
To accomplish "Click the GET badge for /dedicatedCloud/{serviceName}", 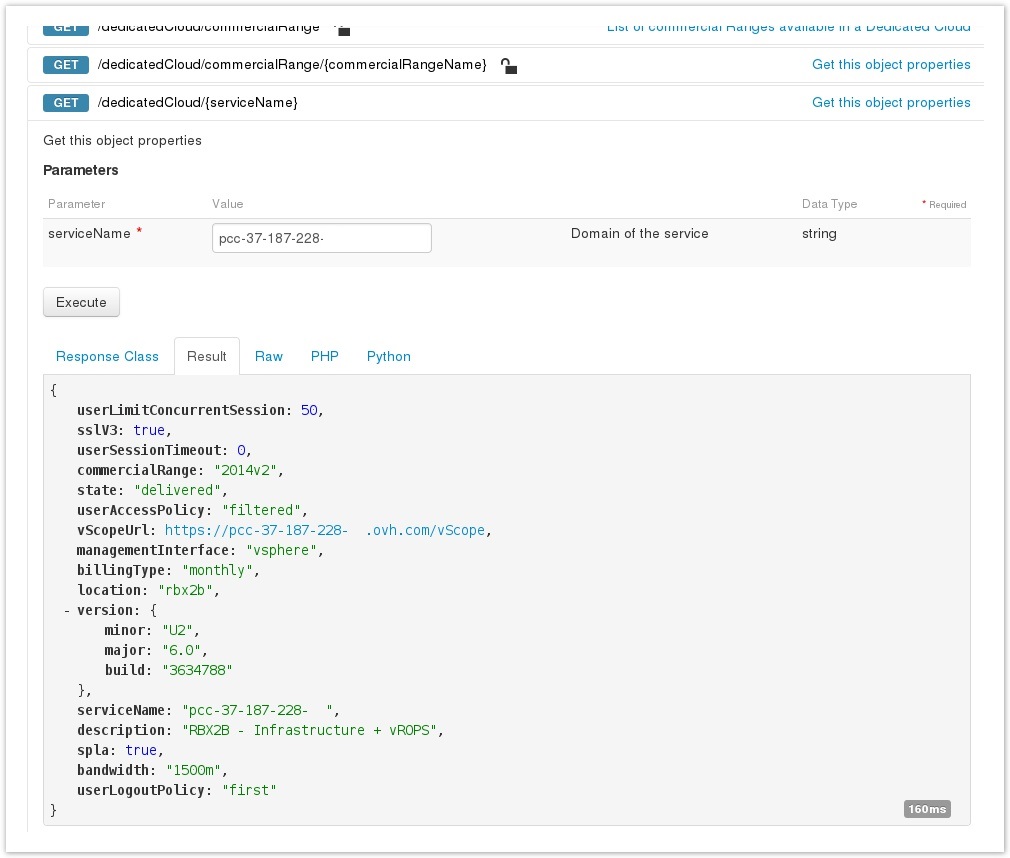I will point(66,103).
